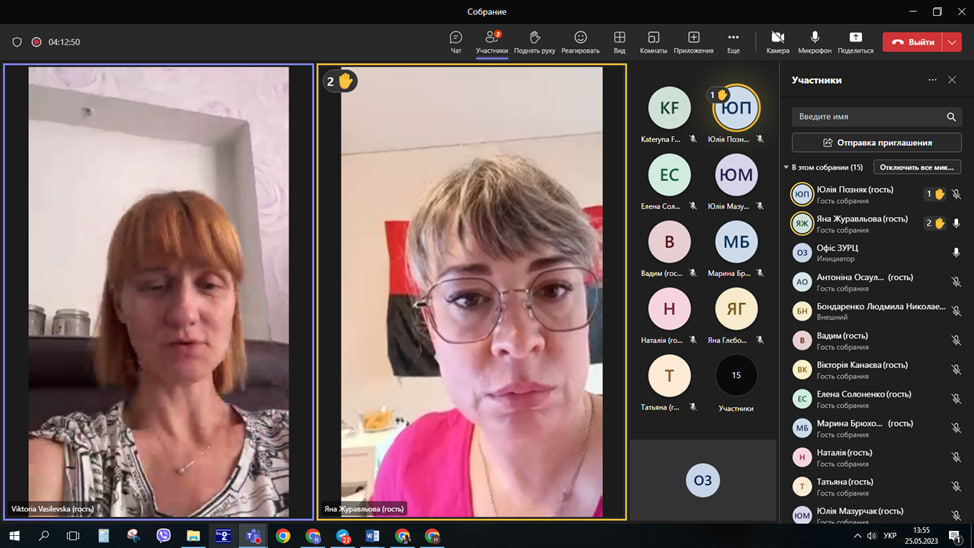Select Татьяна (гость) in participant list

876,486
